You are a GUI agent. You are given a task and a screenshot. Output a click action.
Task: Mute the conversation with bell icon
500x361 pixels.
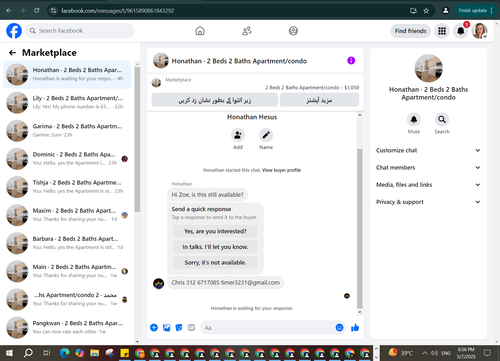[x=414, y=119]
